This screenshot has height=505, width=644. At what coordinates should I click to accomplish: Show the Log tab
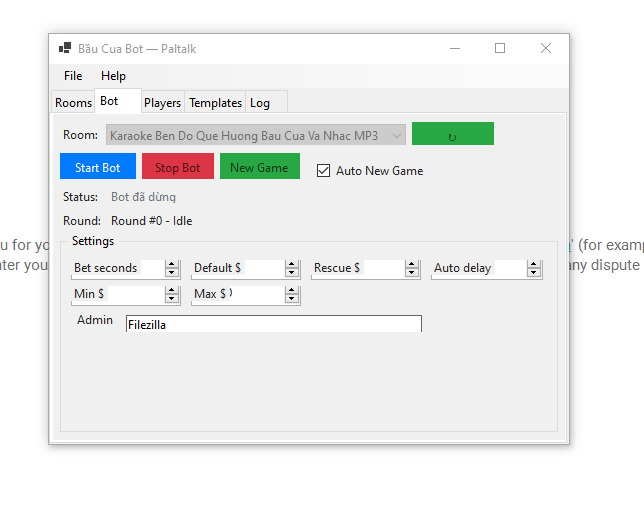coord(266,102)
